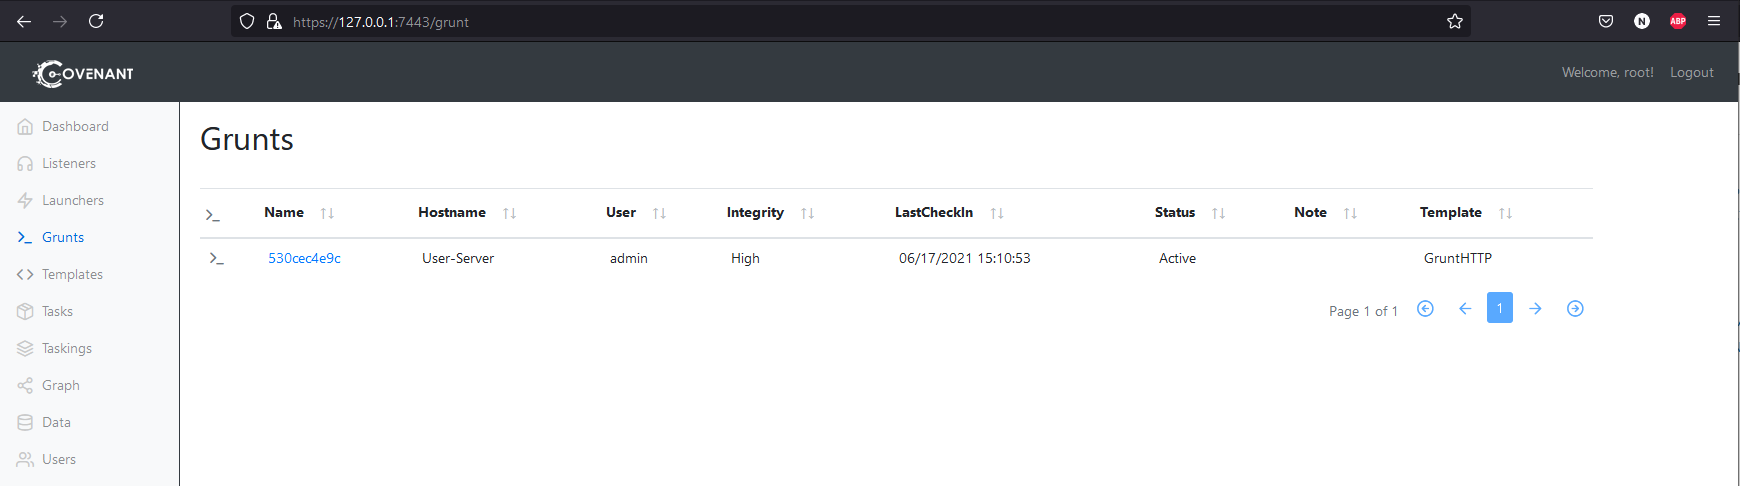The height and width of the screenshot is (486, 1740).
Task: Sort table by User column arrows
Action: point(659,213)
